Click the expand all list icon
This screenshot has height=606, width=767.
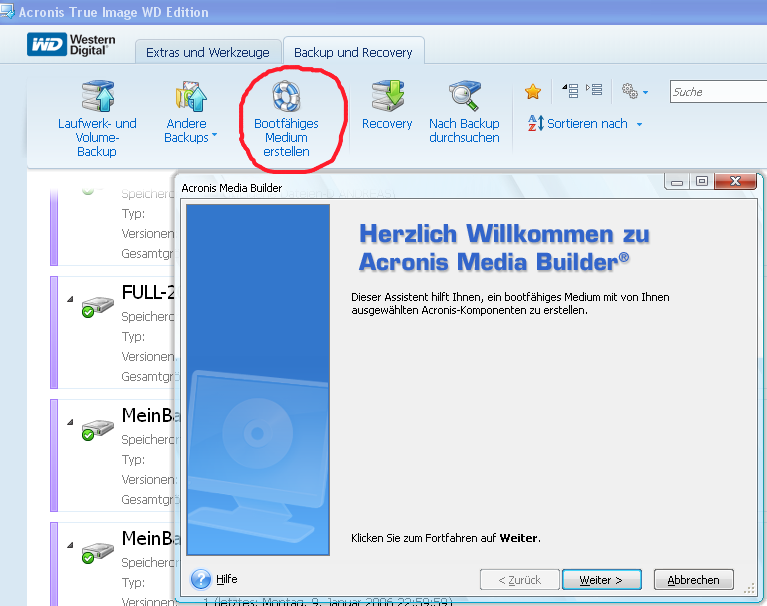(594, 90)
